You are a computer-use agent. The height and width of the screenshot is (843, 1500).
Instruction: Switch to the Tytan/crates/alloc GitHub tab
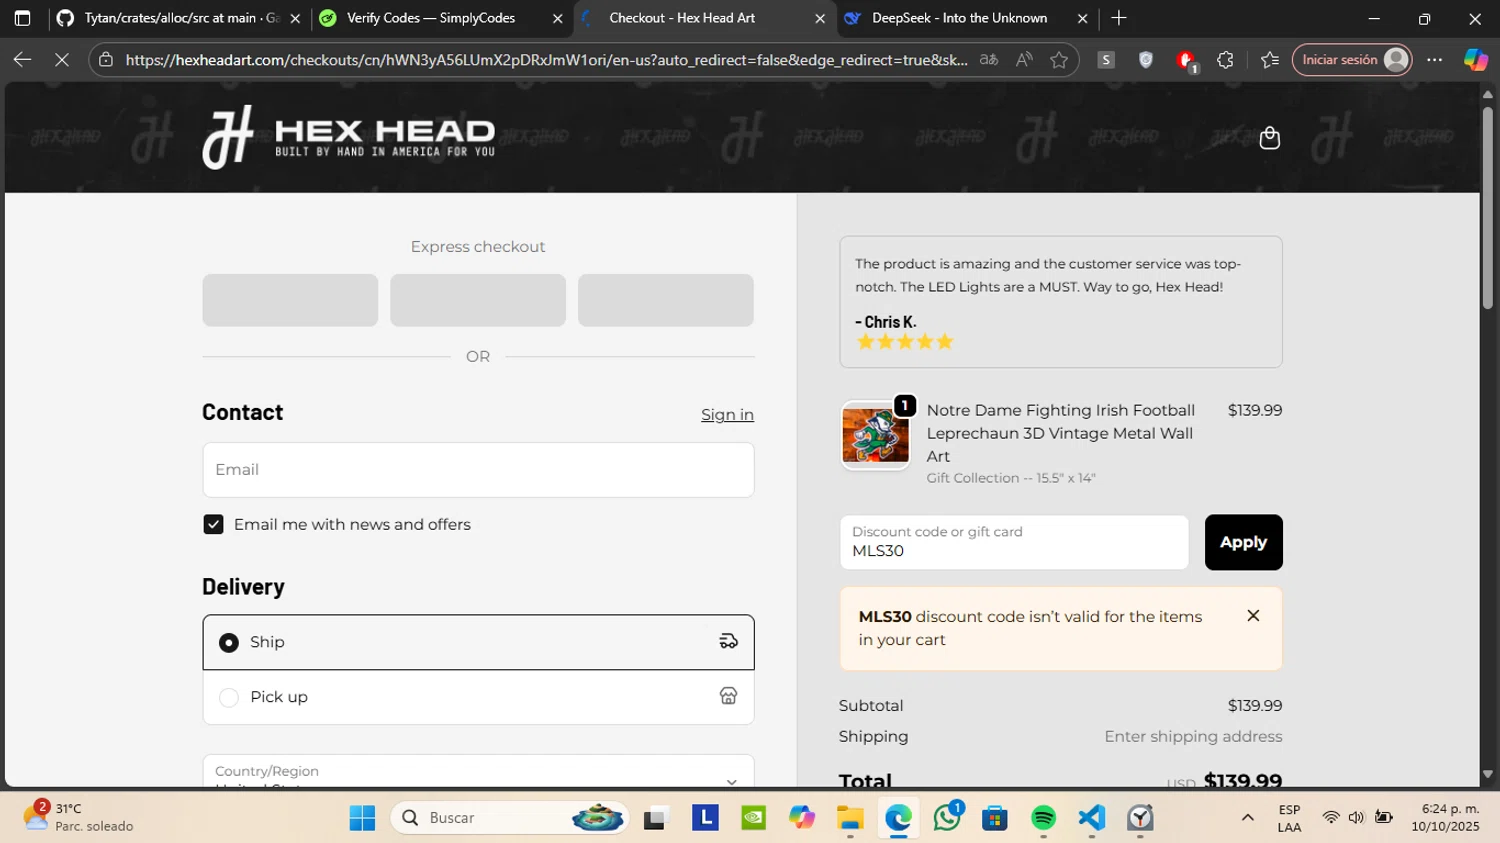point(178,18)
